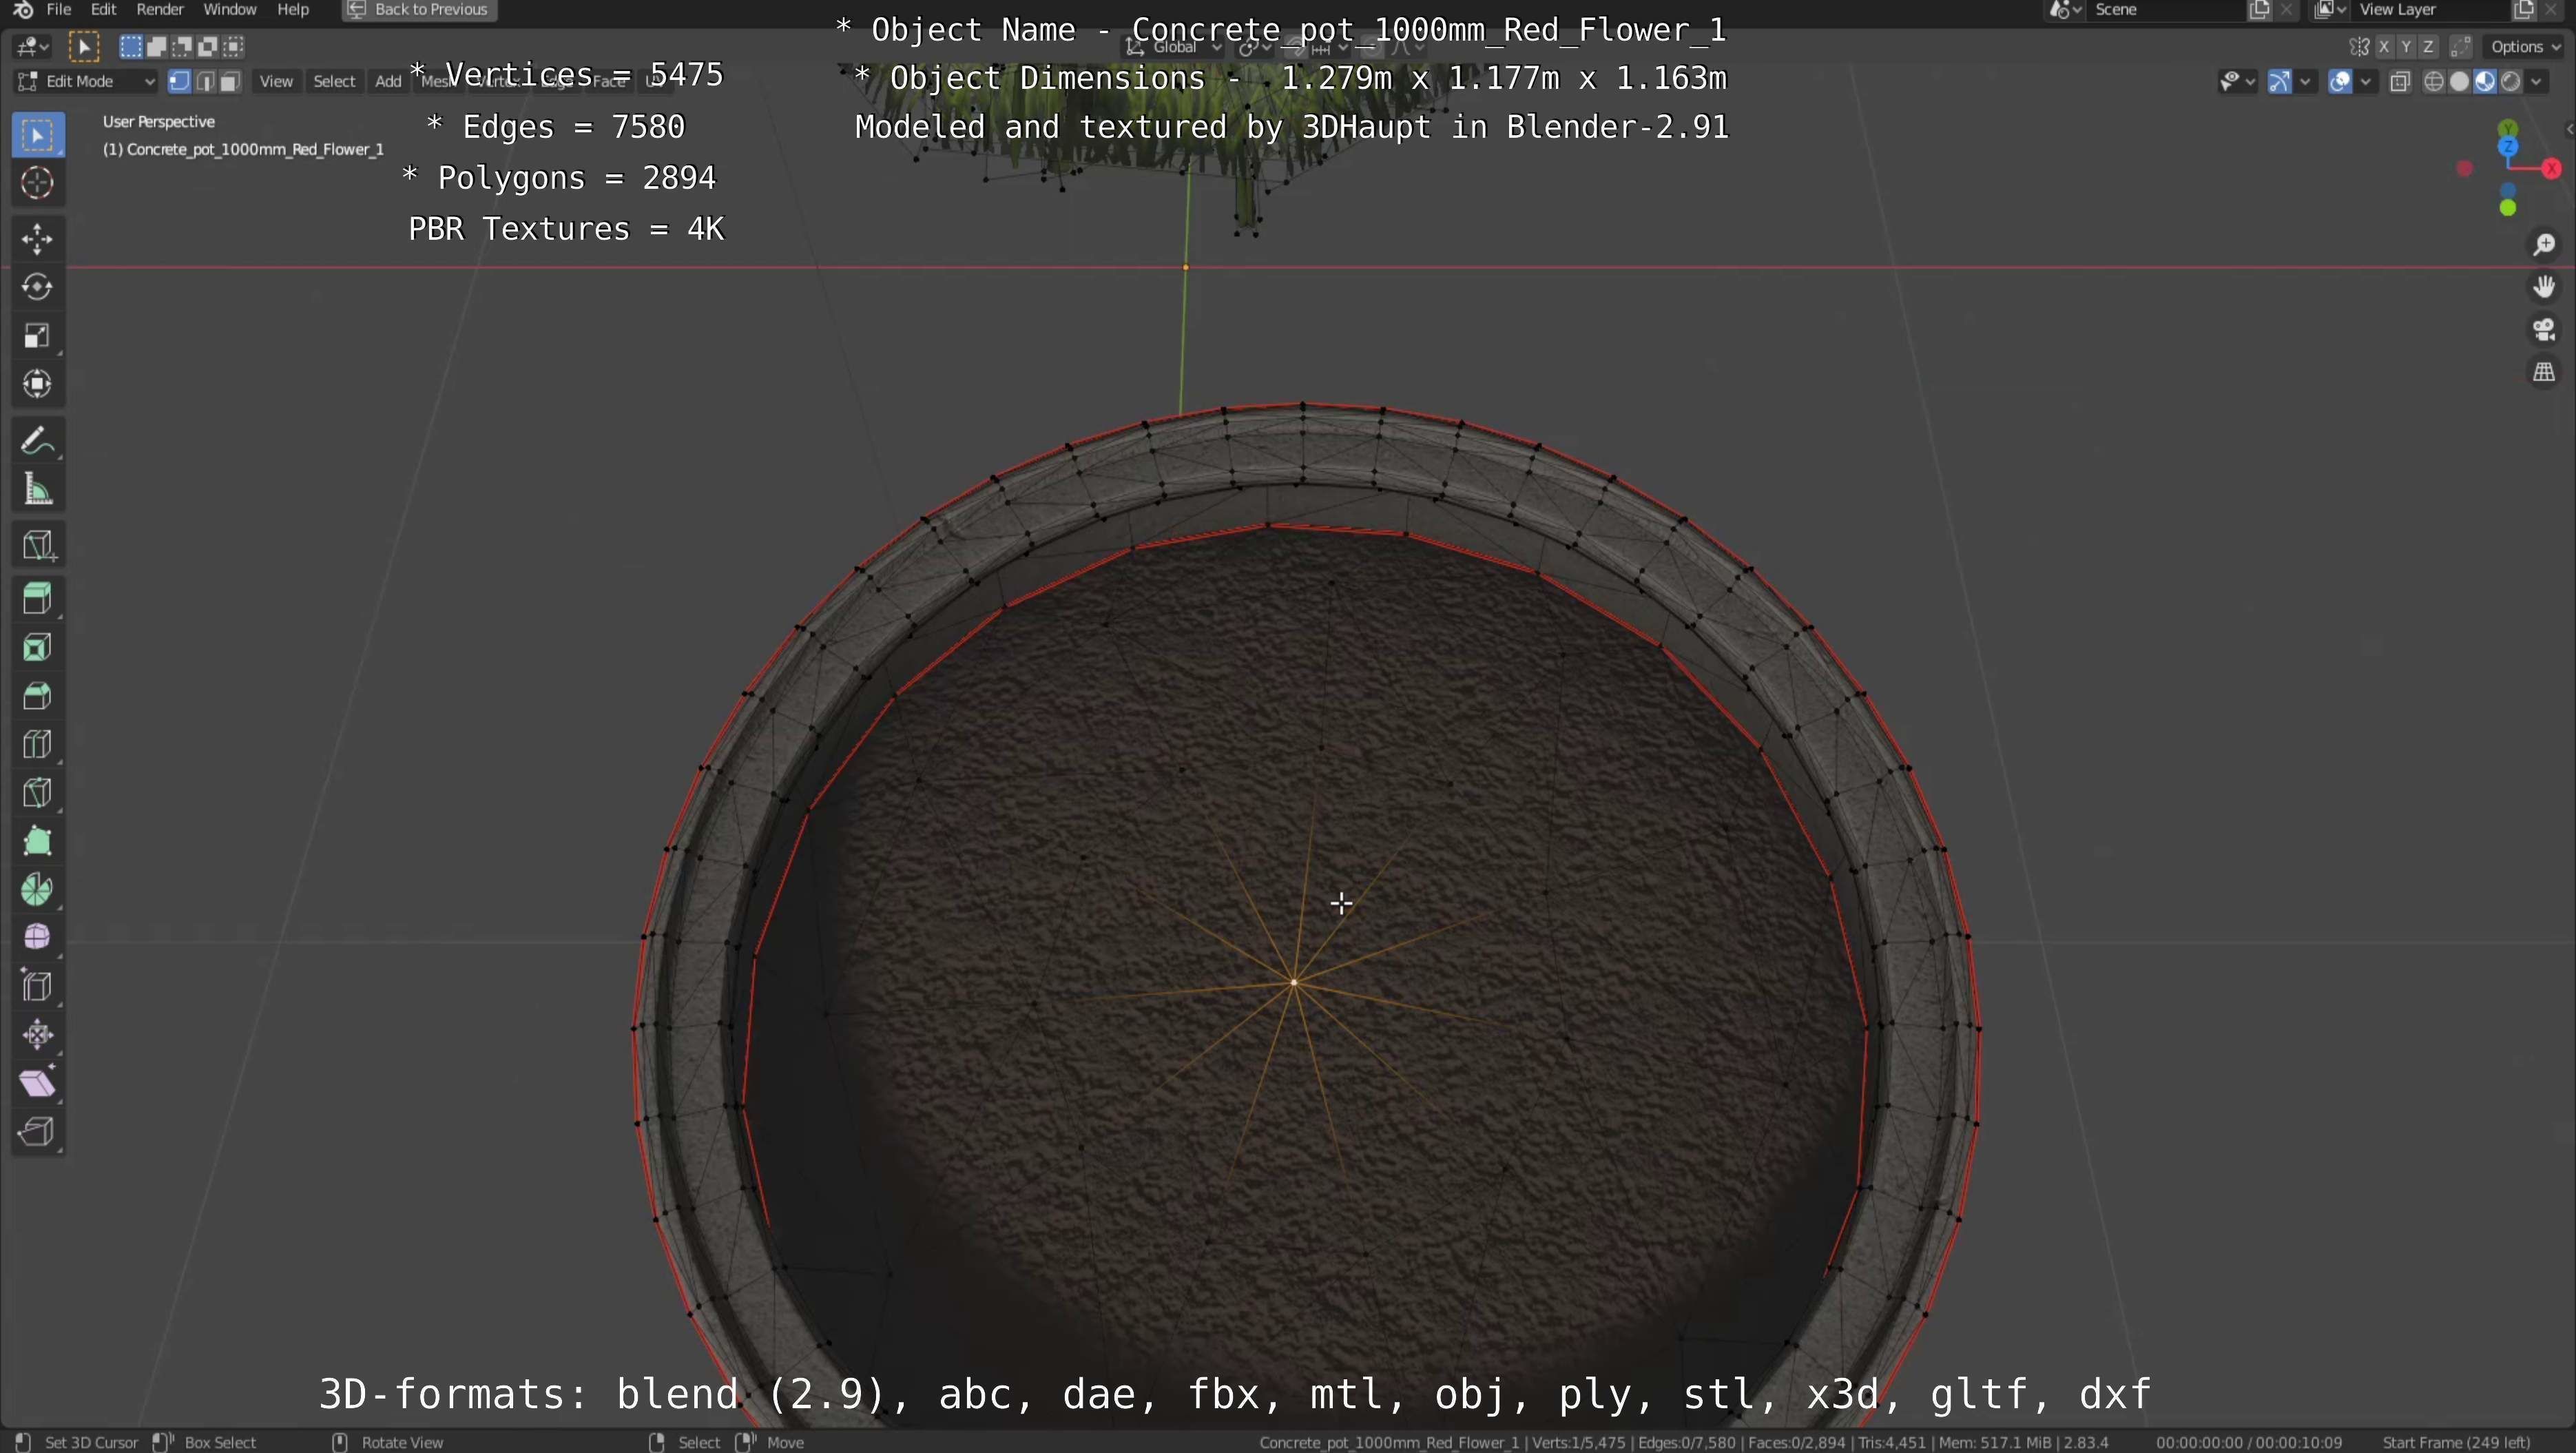Open the Window menu

point(230,10)
